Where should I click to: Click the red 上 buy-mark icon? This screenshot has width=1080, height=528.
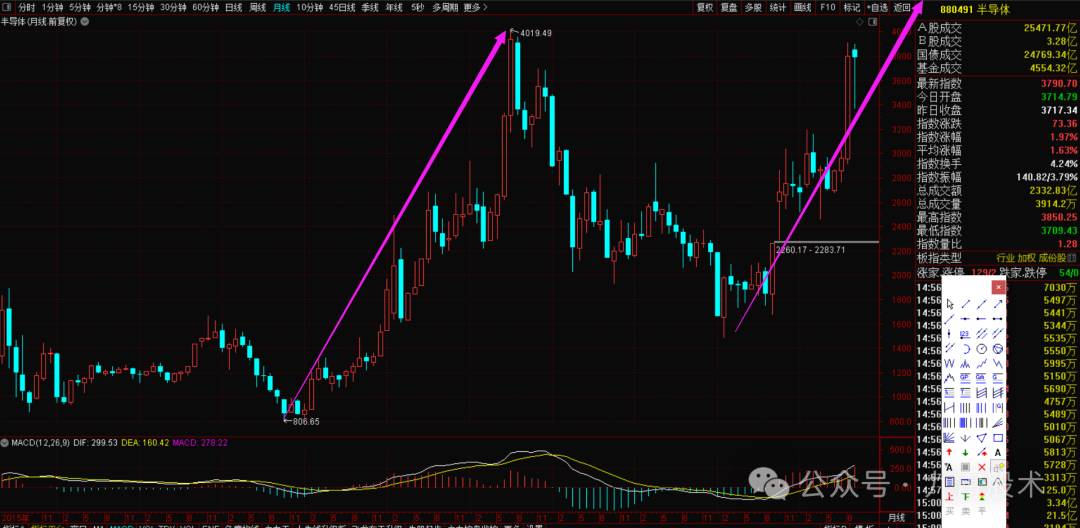949,496
